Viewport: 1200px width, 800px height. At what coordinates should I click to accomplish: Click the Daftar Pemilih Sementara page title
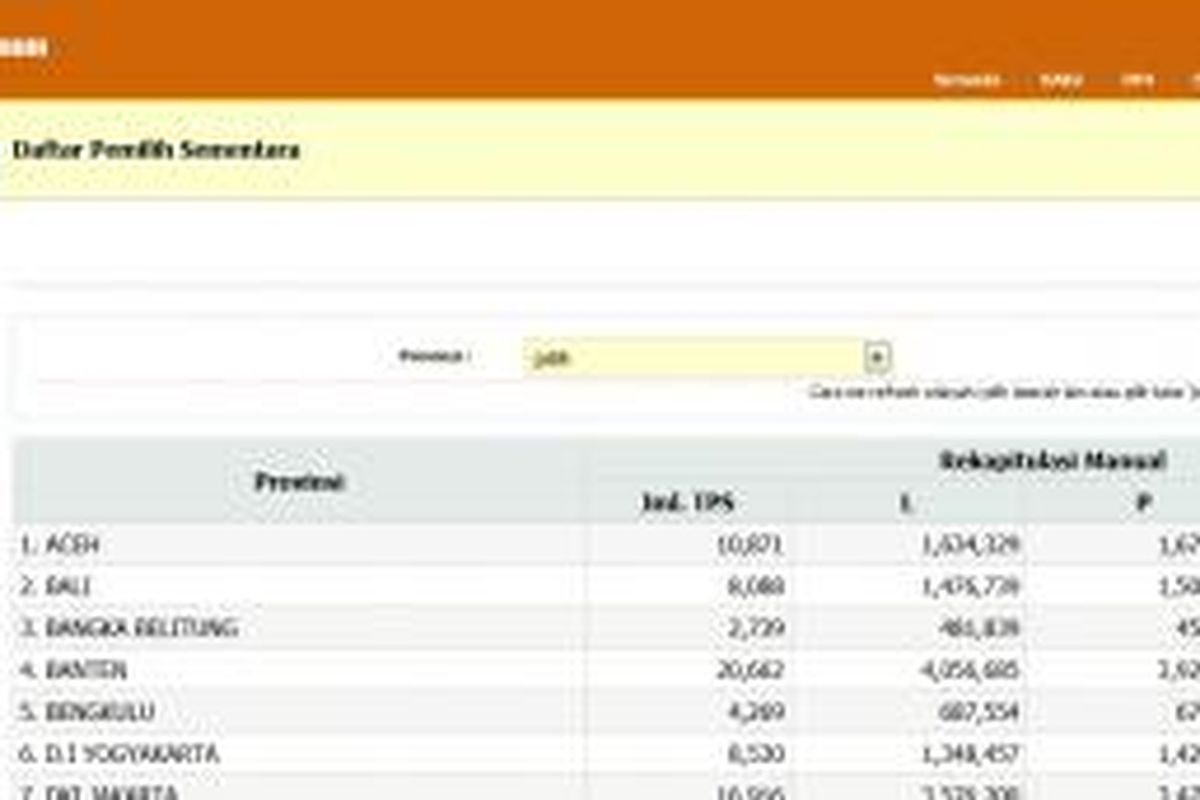pos(155,150)
